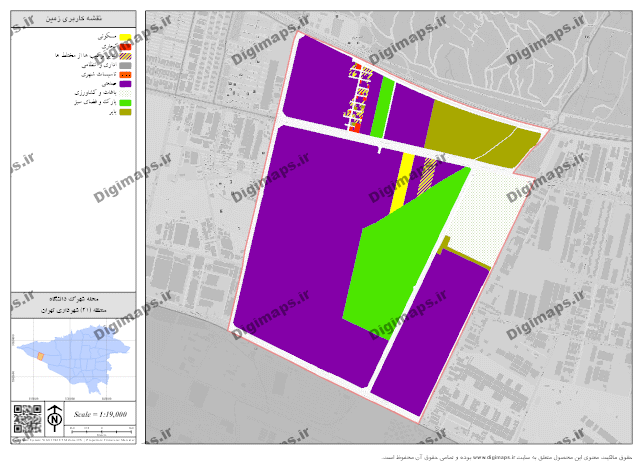Screen dimensions: 643x461
Task: Select the red commercial legend swatch
Action: point(125,46)
